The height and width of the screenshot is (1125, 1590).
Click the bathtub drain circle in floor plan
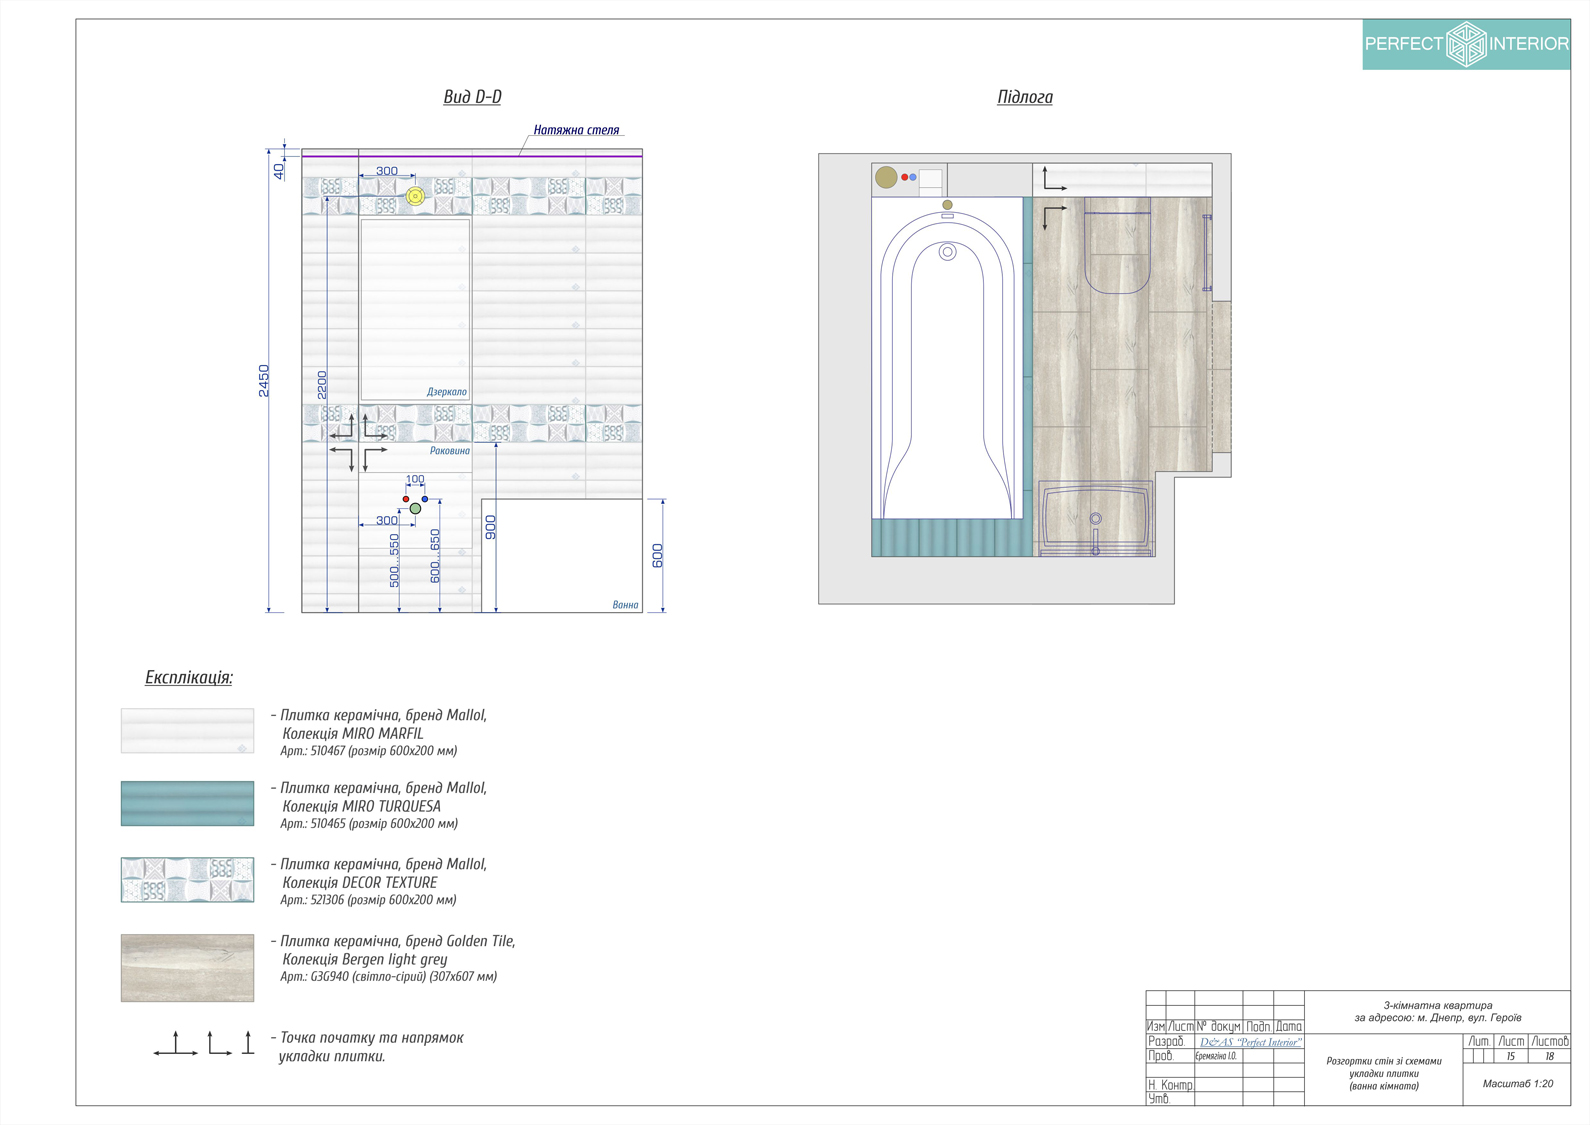[947, 252]
